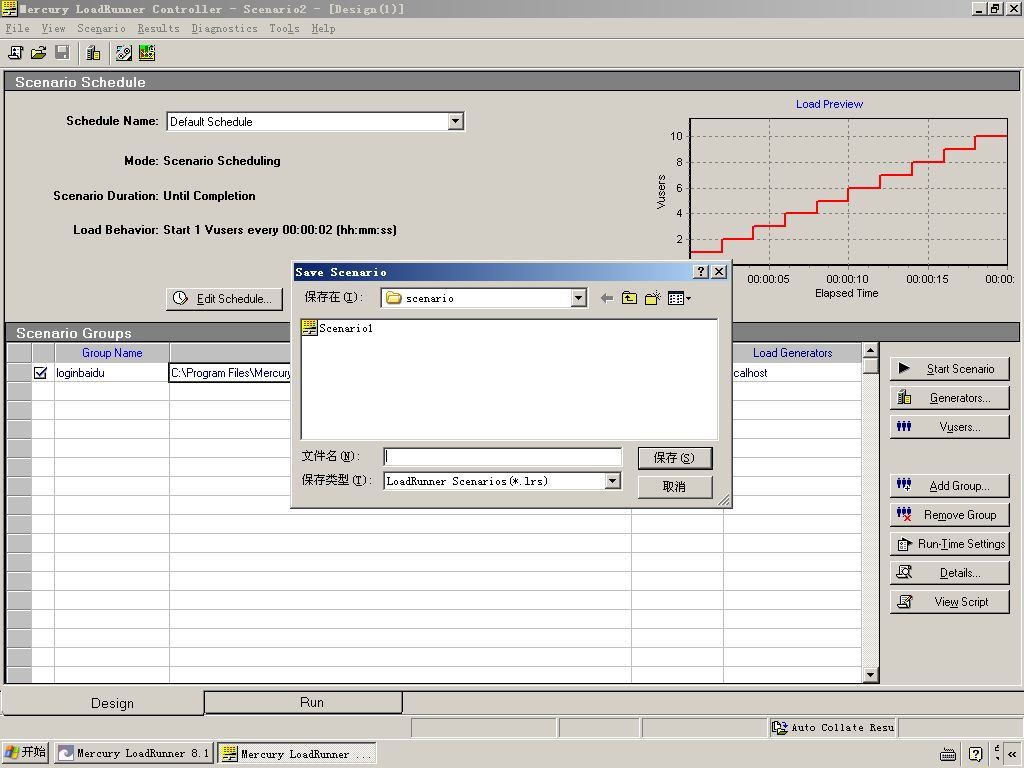The width and height of the screenshot is (1024, 768).
Task: Expand the Schedule Name dropdown
Action: click(455, 121)
